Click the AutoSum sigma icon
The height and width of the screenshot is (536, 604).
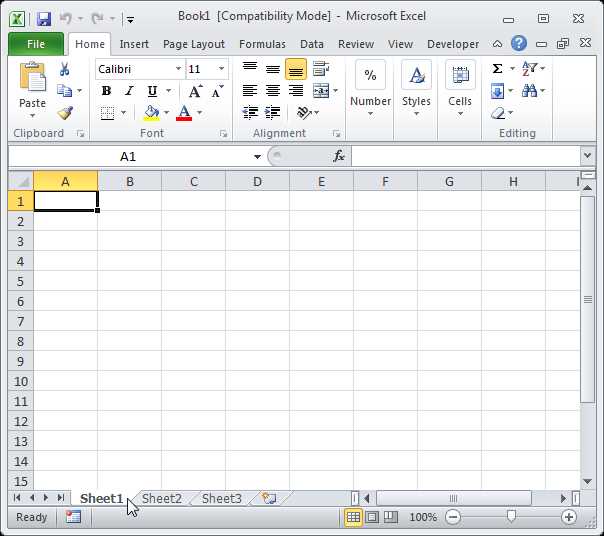click(x=497, y=69)
